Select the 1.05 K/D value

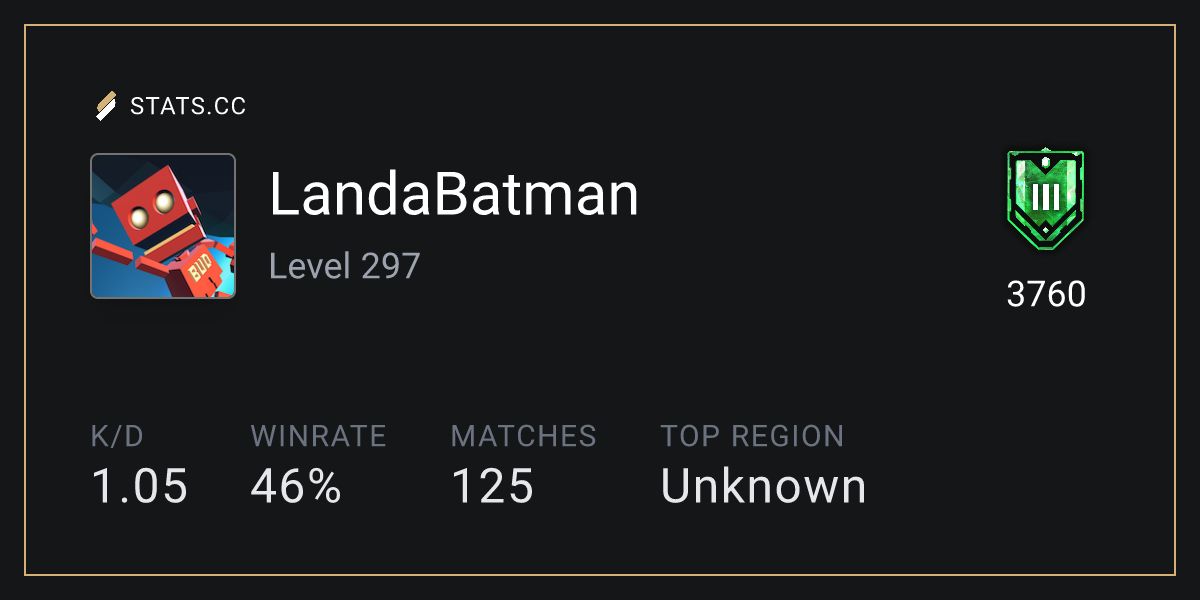(x=139, y=487)
